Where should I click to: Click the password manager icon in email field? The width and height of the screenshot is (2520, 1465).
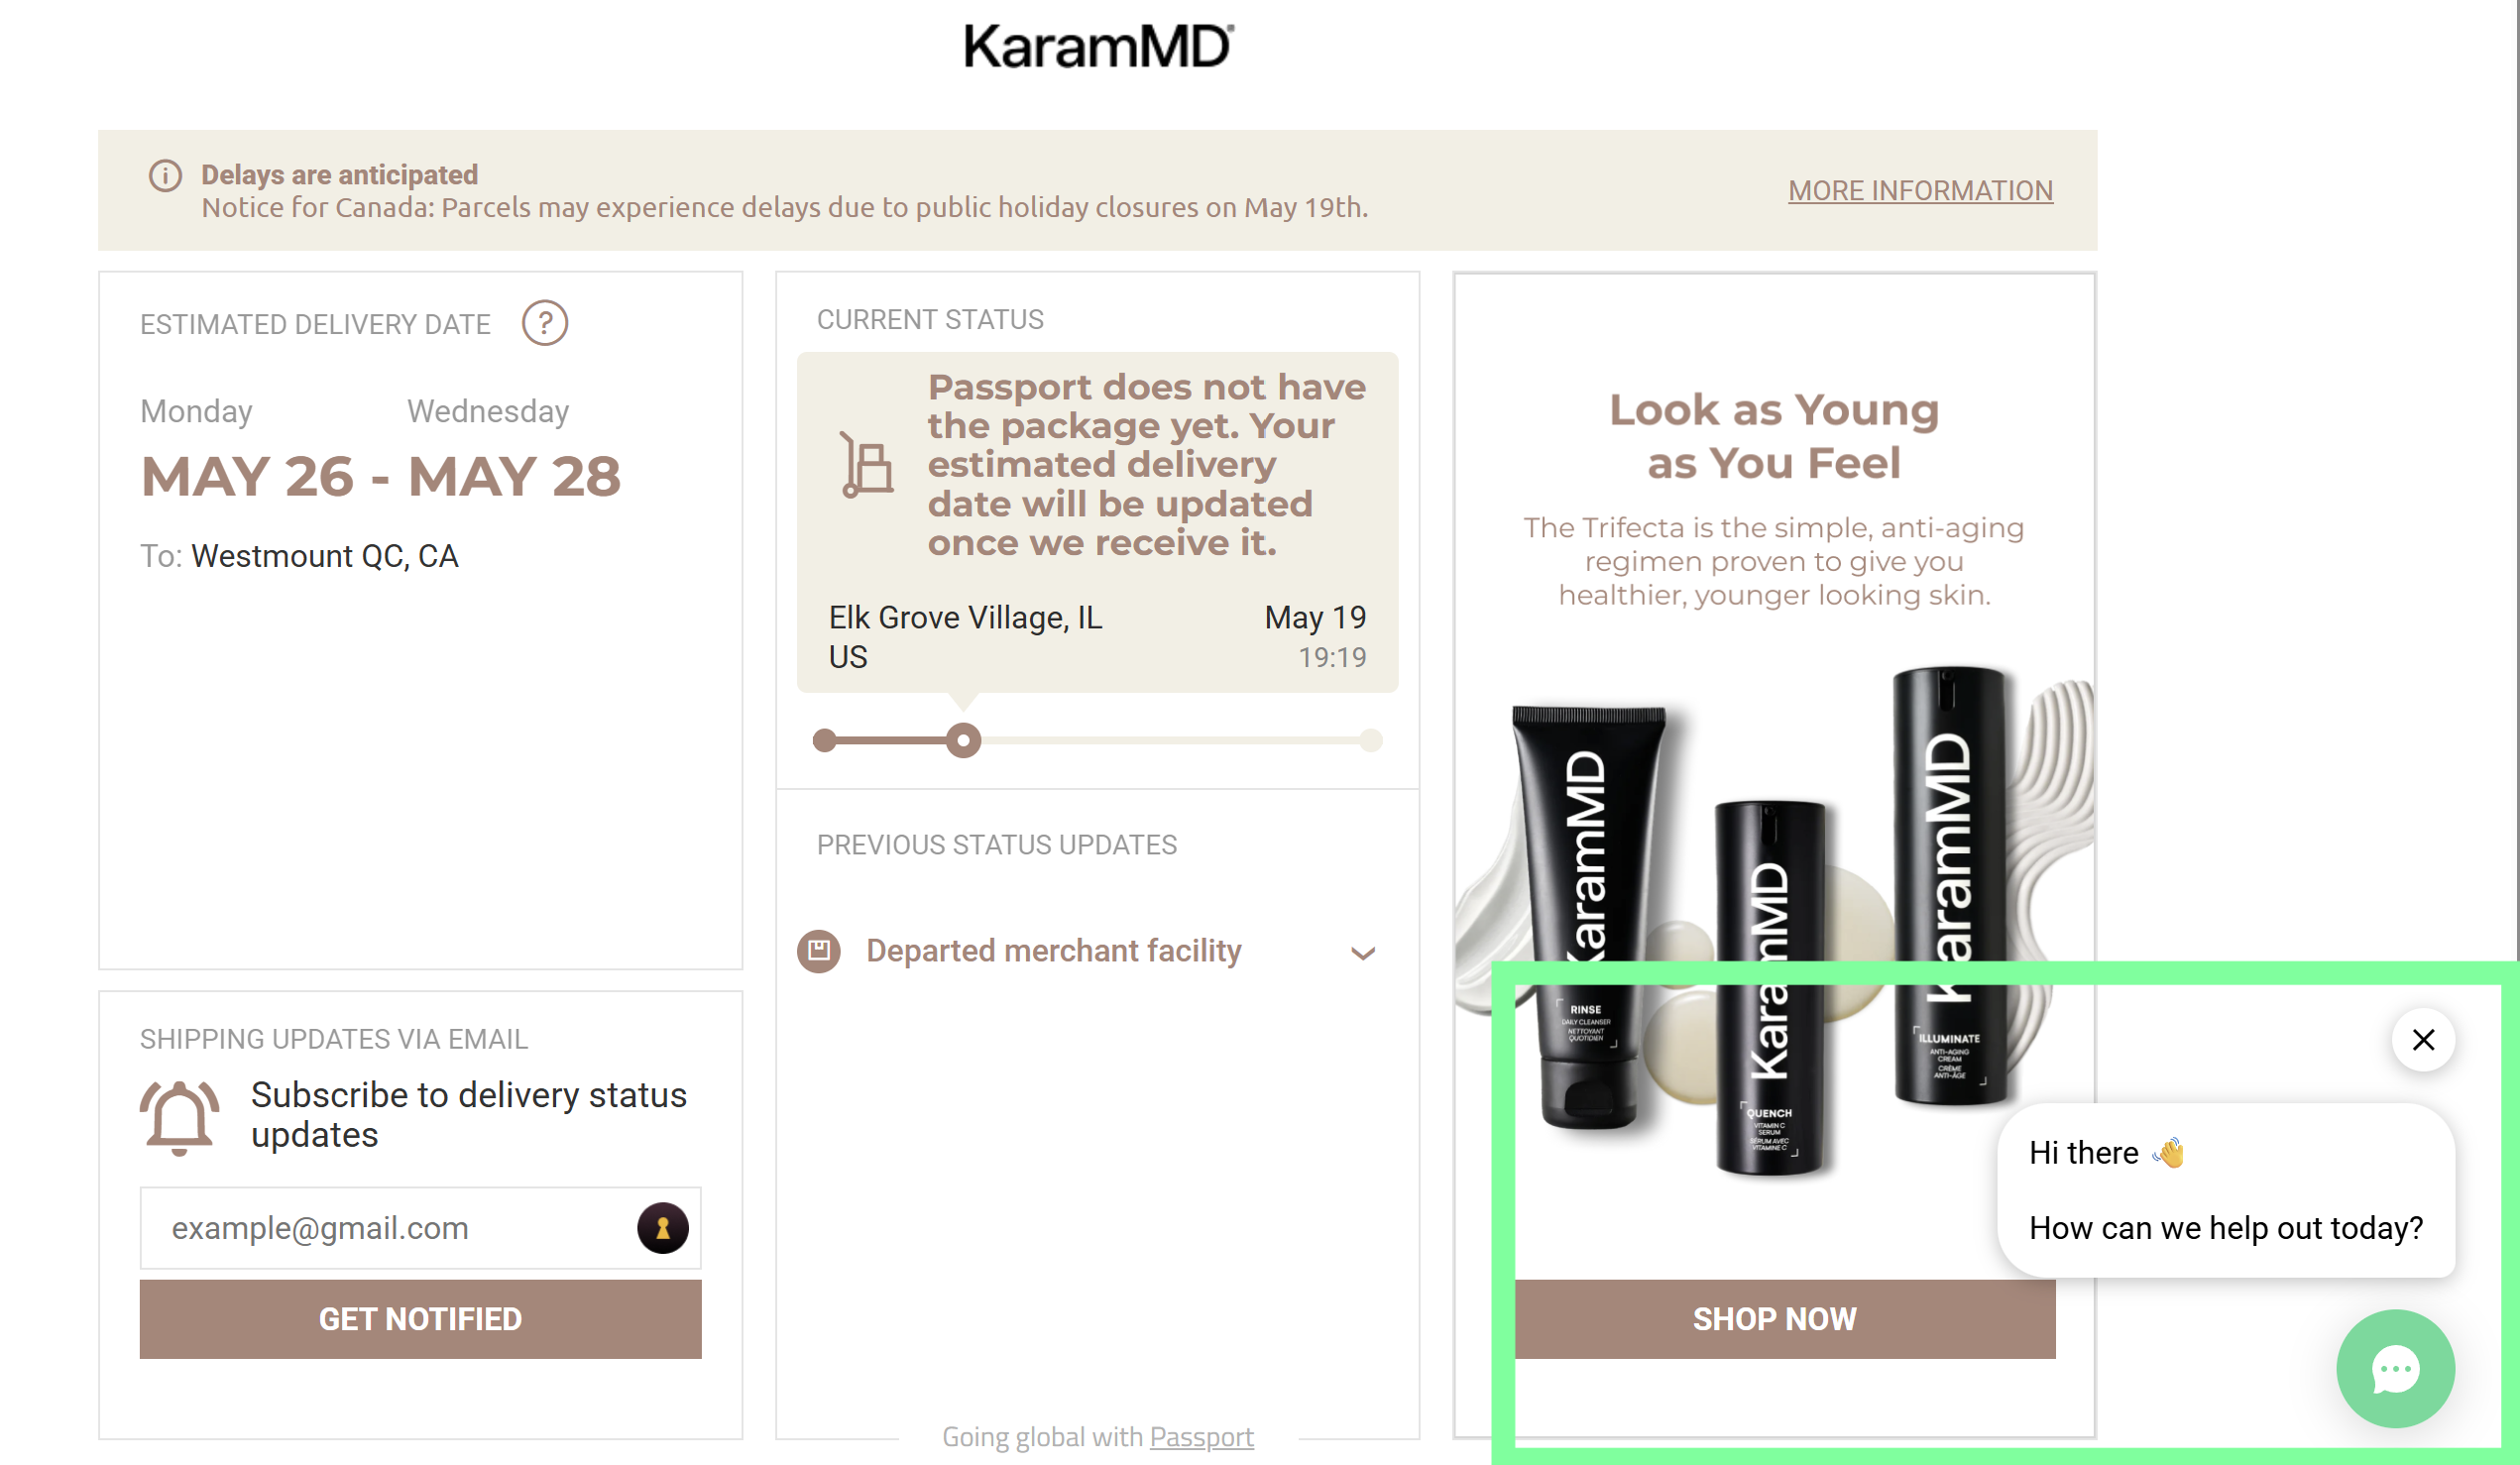coord(663,1228)
